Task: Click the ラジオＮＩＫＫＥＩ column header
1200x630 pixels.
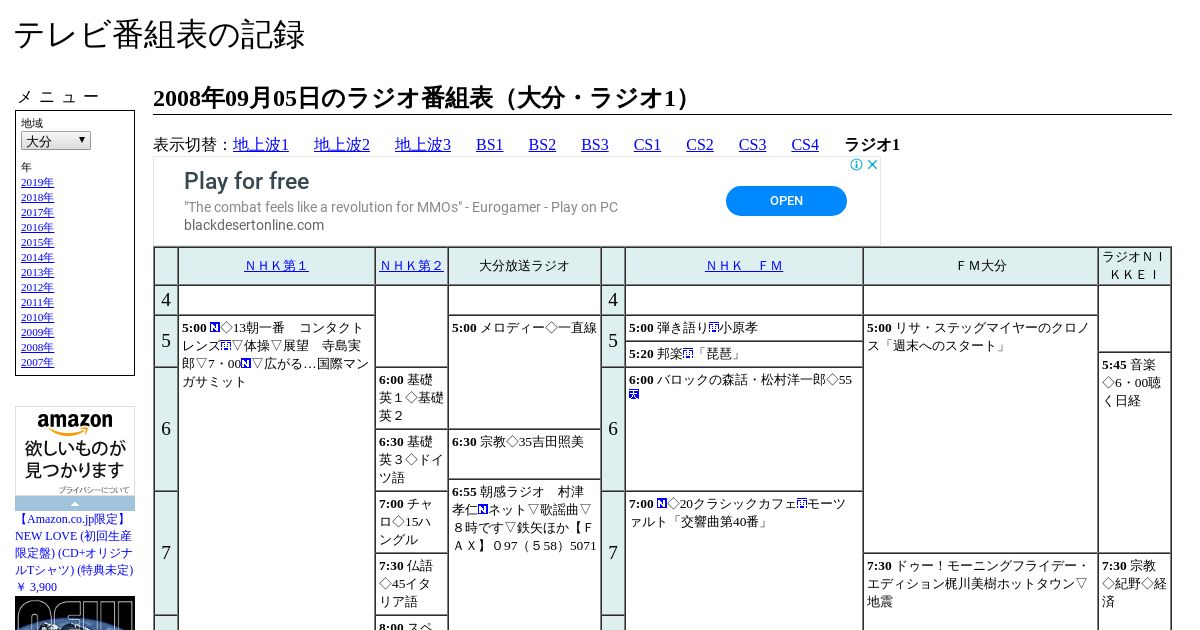Action: tap(1134, 266)
